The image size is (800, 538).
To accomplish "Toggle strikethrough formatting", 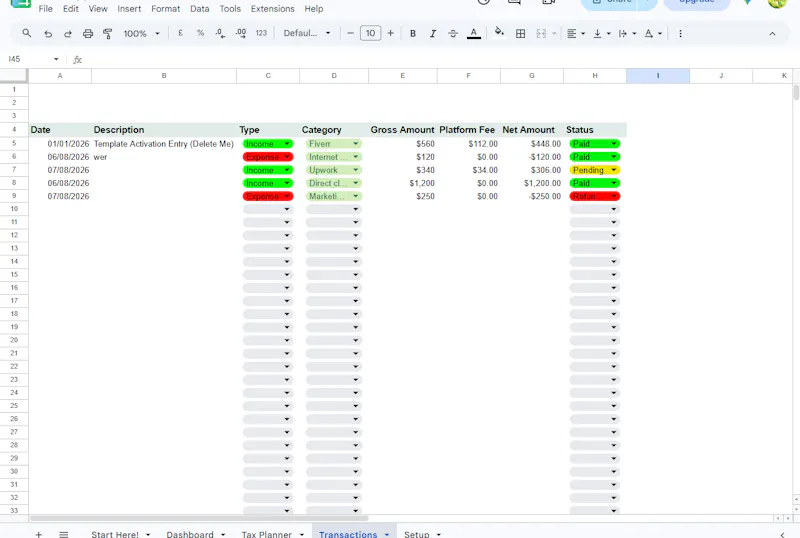I will pos(453,34).
